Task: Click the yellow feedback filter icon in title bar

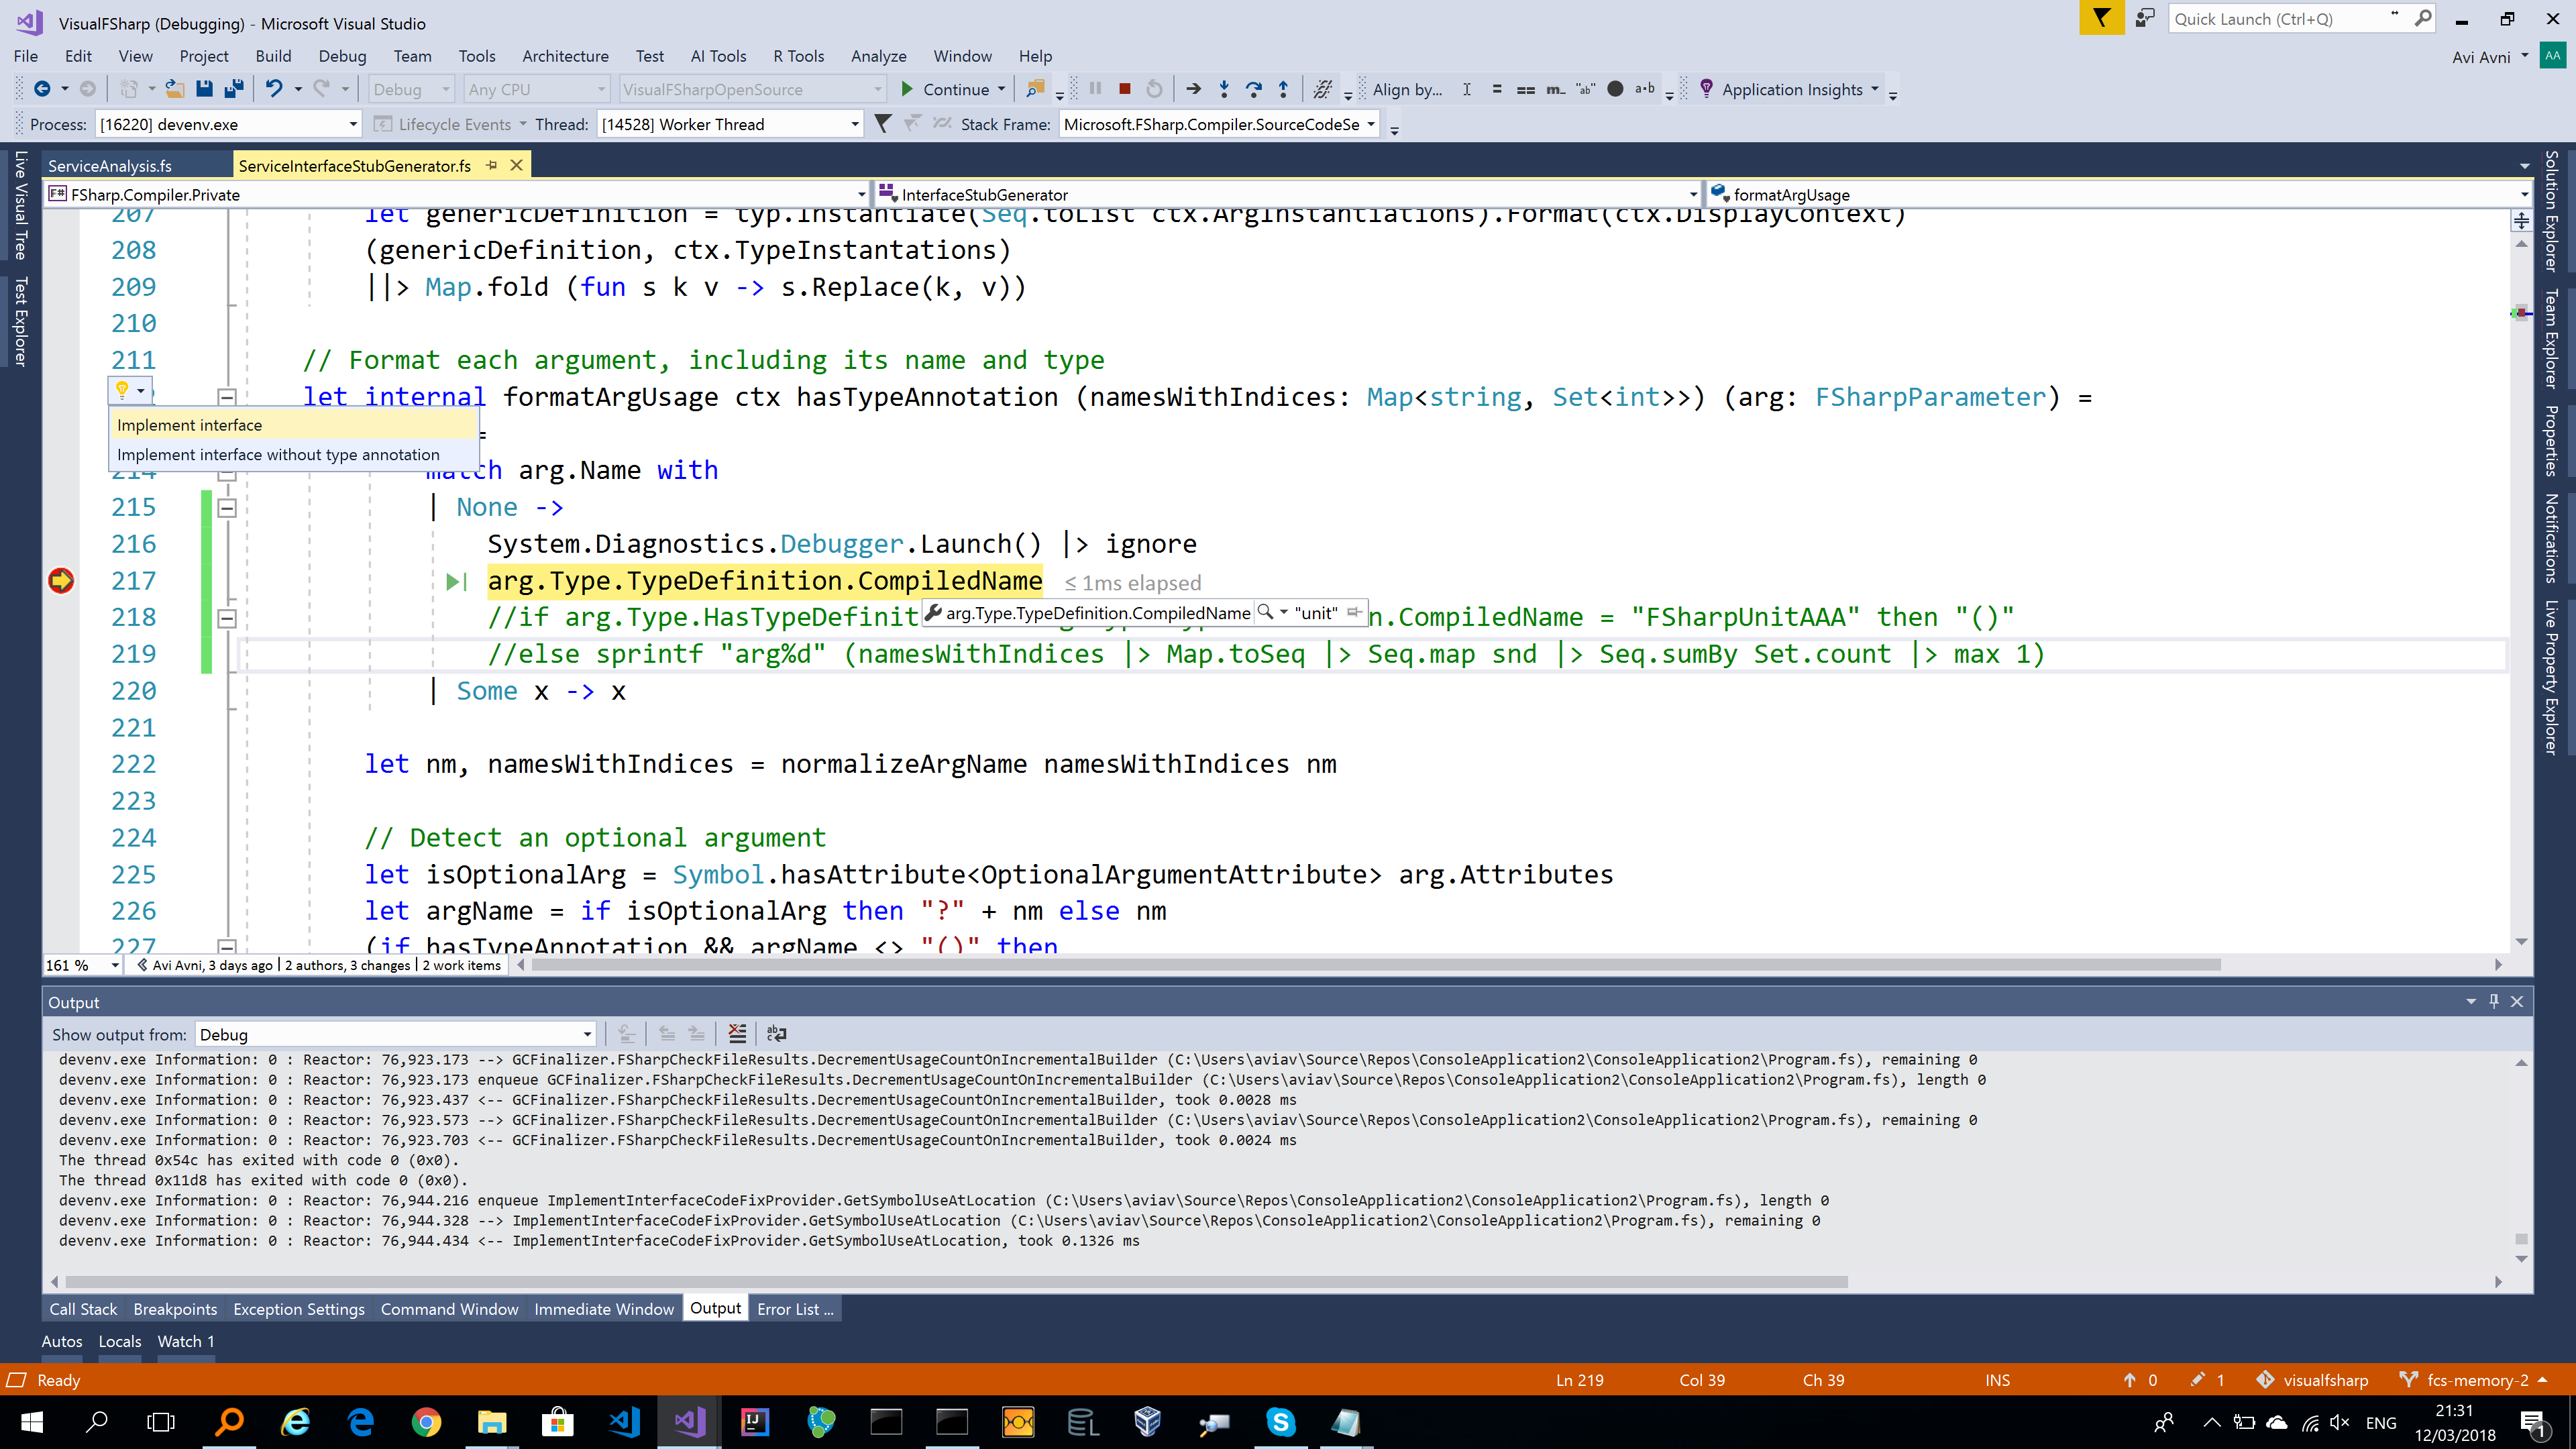Action: click(2101, 19)
